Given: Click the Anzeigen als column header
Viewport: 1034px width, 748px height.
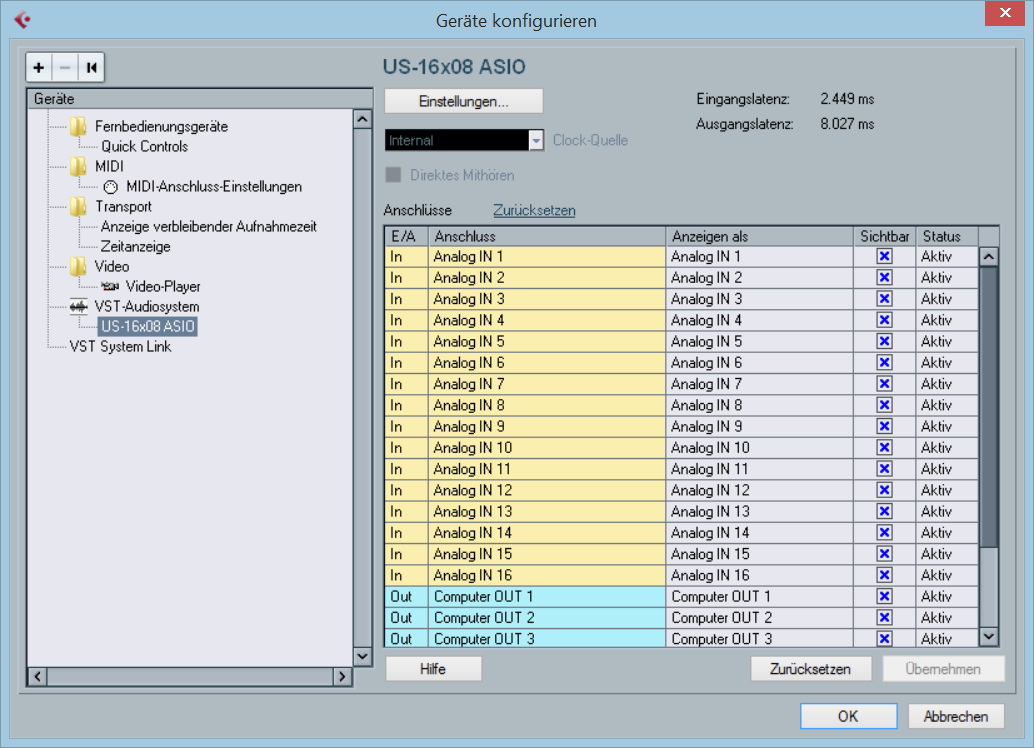Looking at the screenshot, I should [760, 236].
